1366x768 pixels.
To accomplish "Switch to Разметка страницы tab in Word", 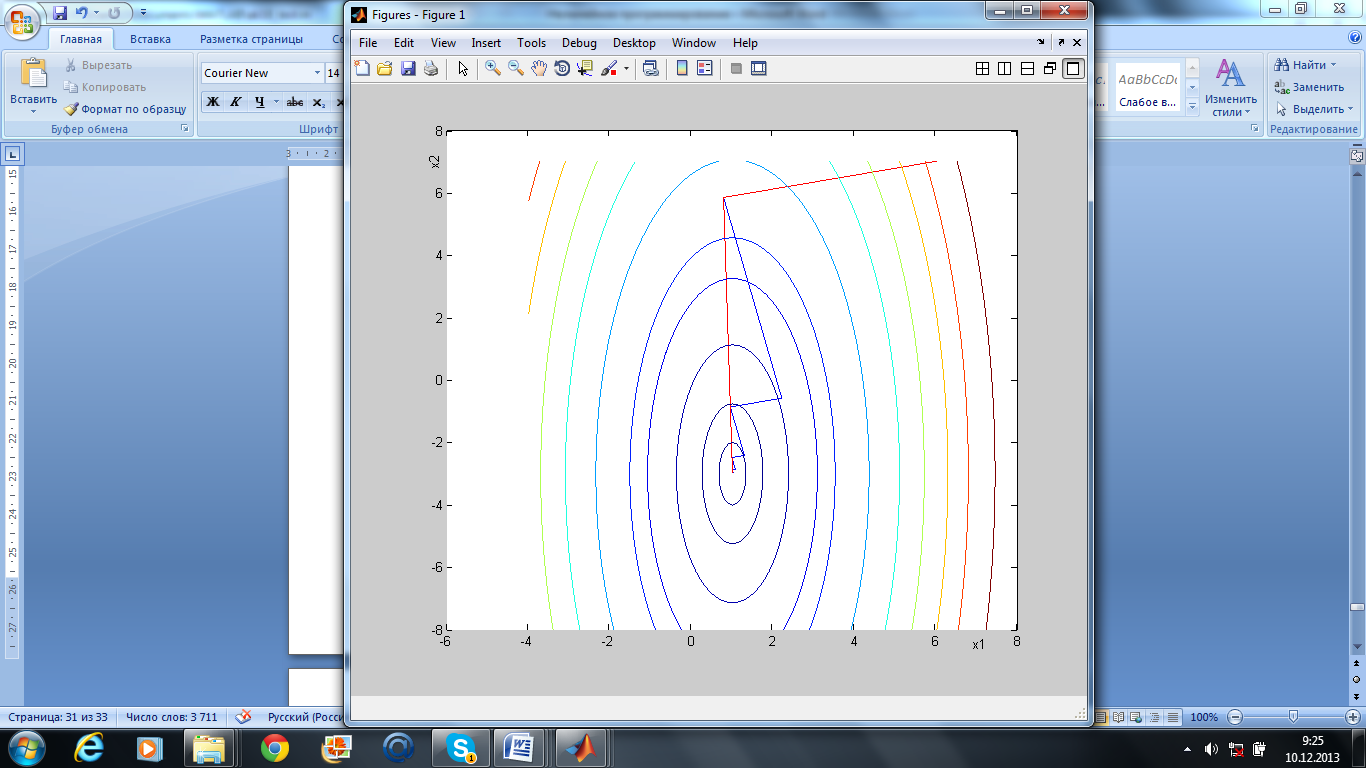I will click(251, 39).
